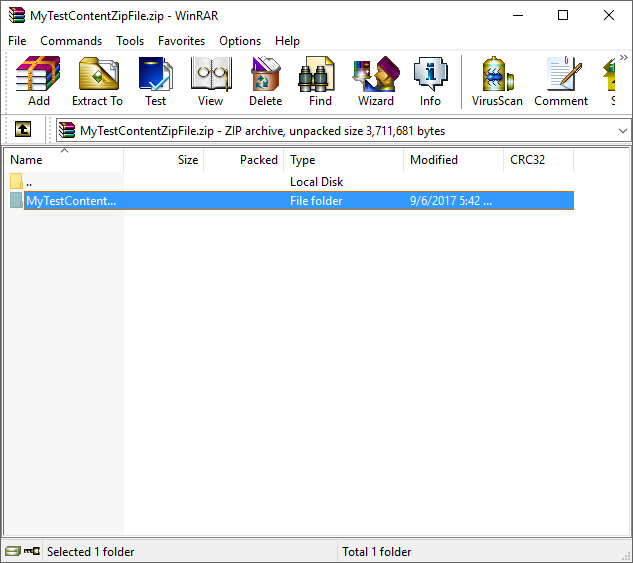The height and width of the screenshot is (563, 633).
Task: Click the disk icon in status bar
Action: tap(13, 551)
